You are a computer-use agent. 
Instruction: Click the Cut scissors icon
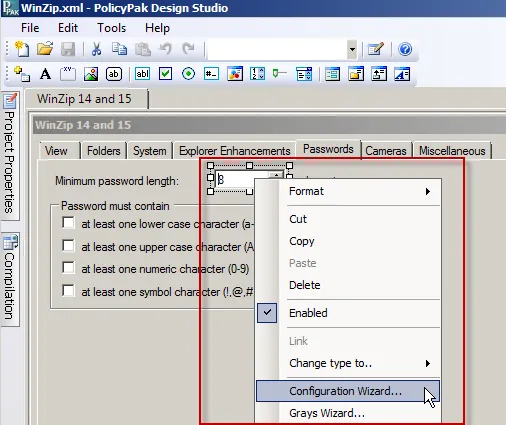[x=96, y=49]
